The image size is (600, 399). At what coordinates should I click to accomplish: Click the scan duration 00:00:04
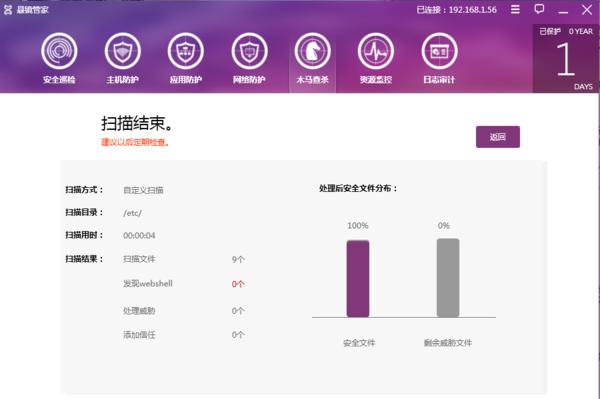pyautogui.click(x=139, y=236)
